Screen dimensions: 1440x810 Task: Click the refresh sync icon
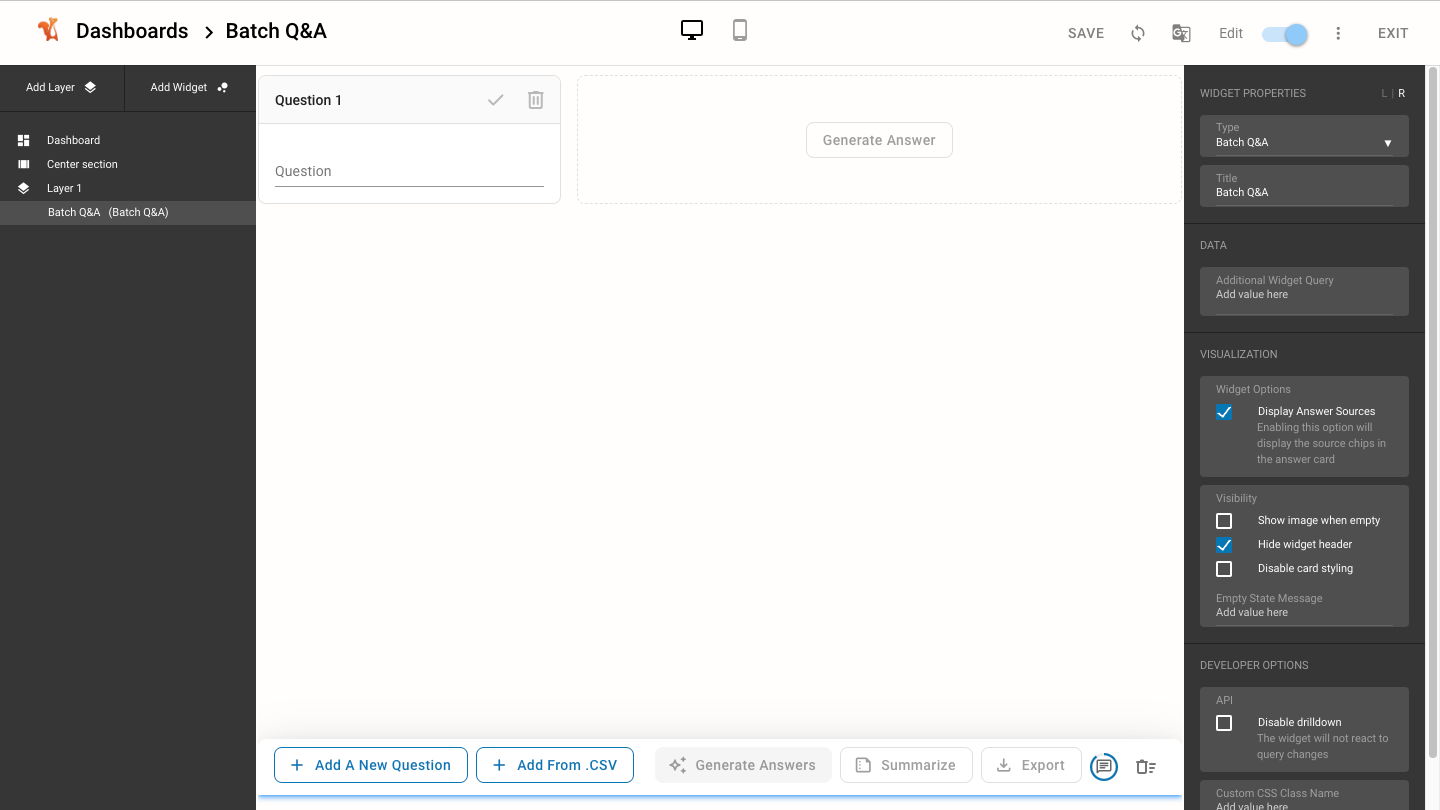(1138, 33)
